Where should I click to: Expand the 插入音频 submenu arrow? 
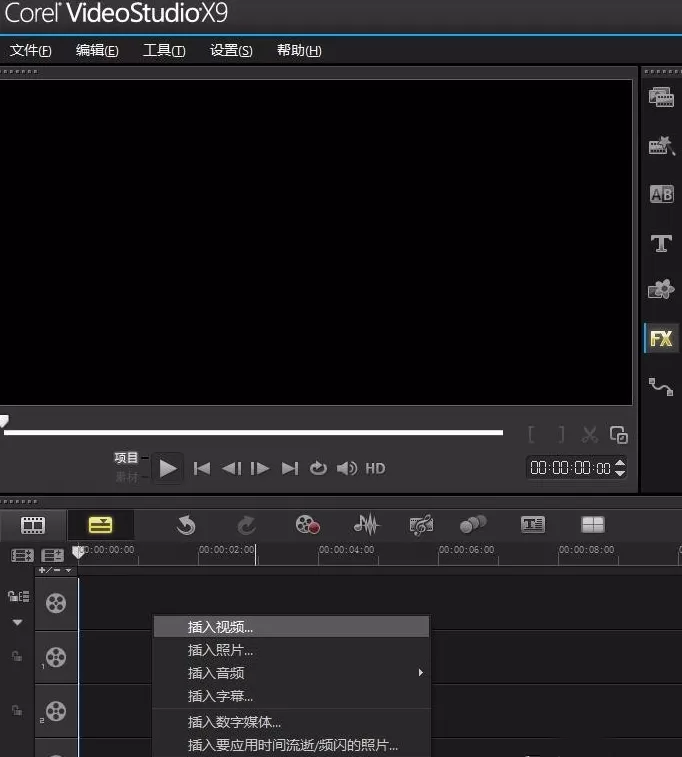coord(421,673)
